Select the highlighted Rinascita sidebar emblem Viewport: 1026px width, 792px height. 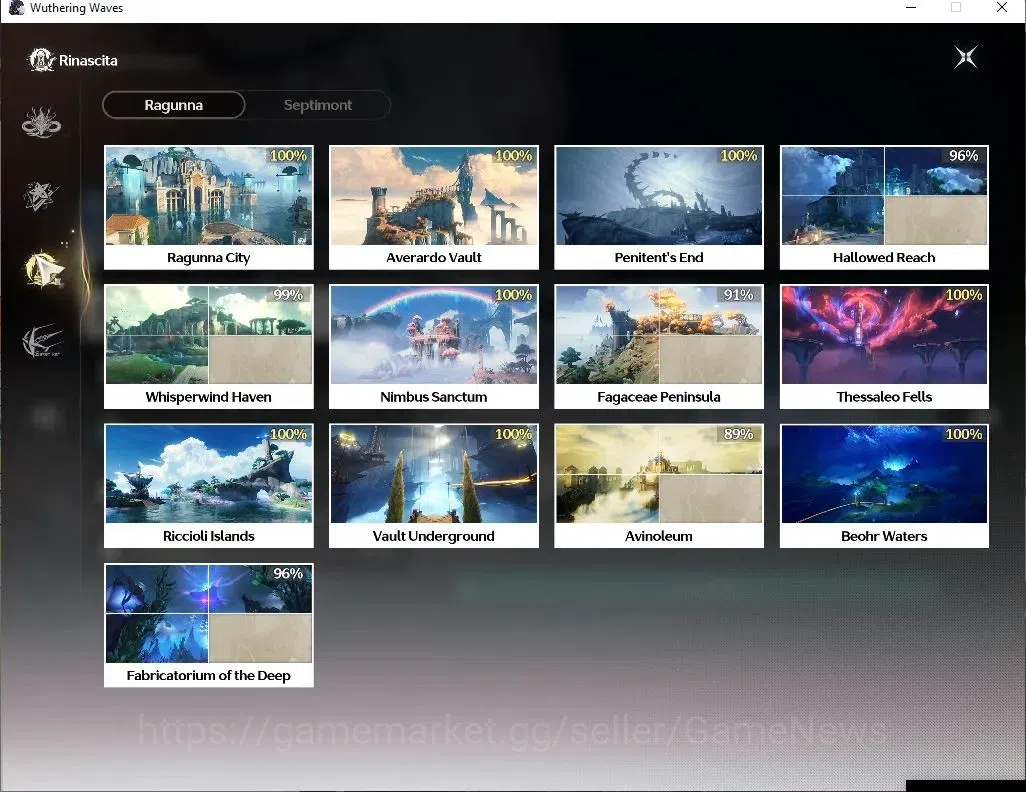pyautogui.click(x=44, y=269)
